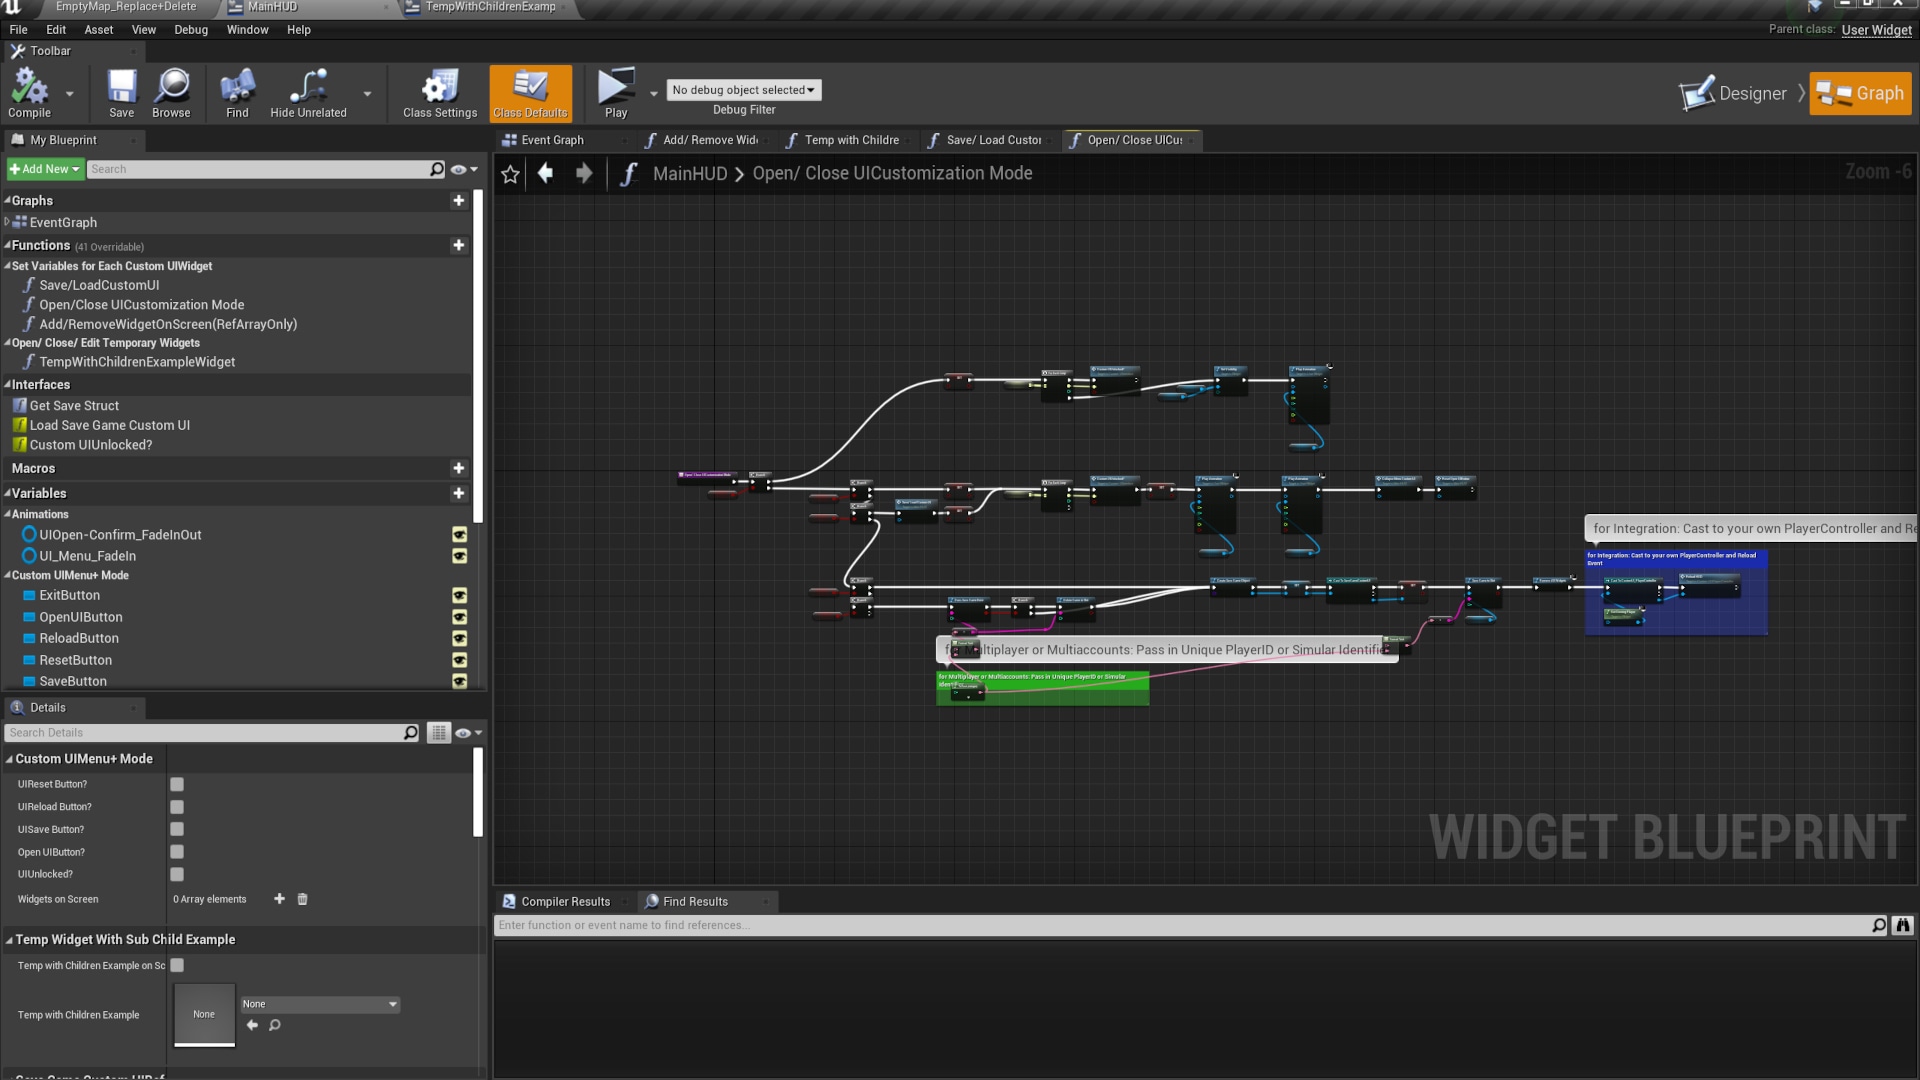The height and width of the screenshot is (1080, 1920).
Task: Open the Window menu
Action: click(247, 29)
